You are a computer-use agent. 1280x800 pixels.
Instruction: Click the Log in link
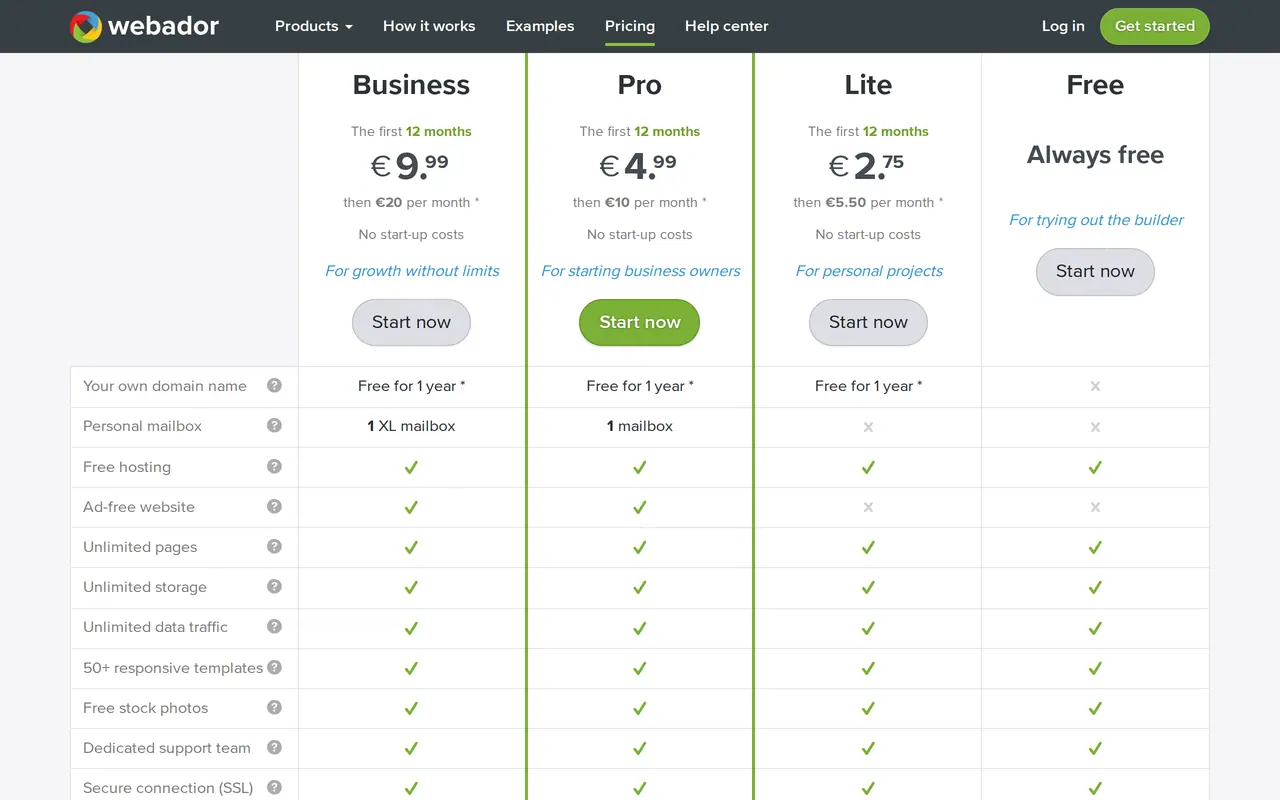(x=1063, y=26)
